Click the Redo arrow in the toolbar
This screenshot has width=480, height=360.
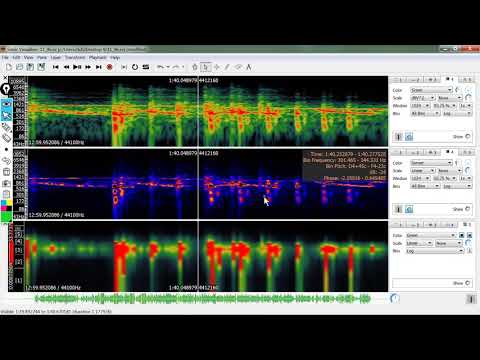click(176, 67)
